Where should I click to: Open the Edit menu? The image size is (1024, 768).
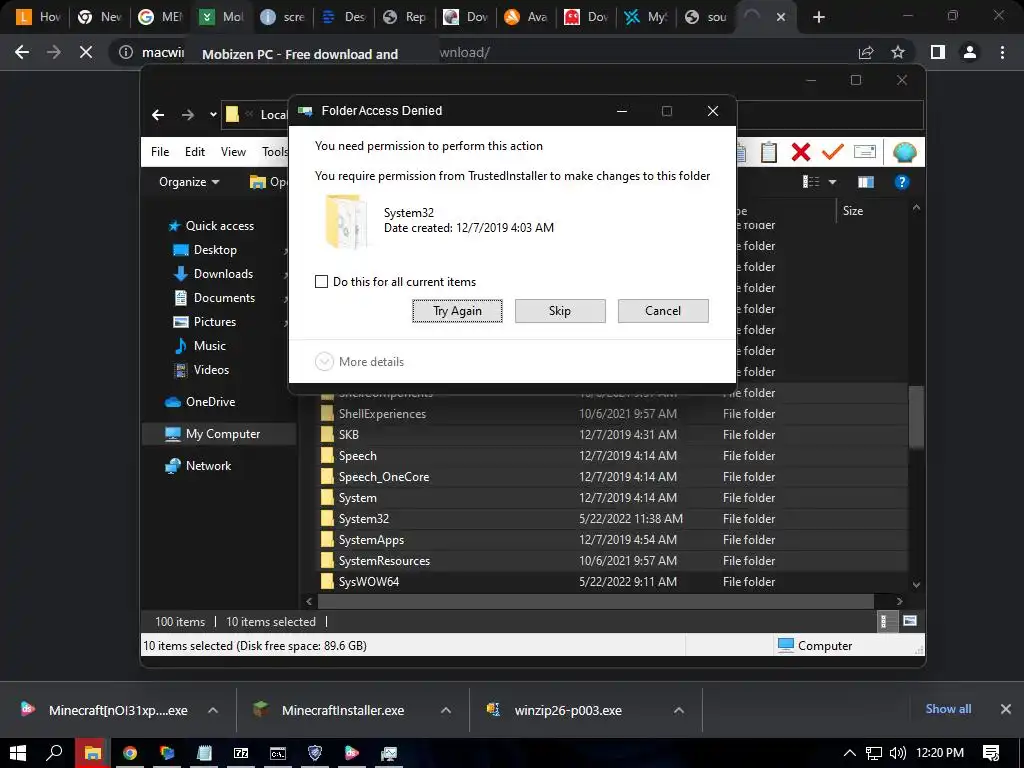(195, 152)
